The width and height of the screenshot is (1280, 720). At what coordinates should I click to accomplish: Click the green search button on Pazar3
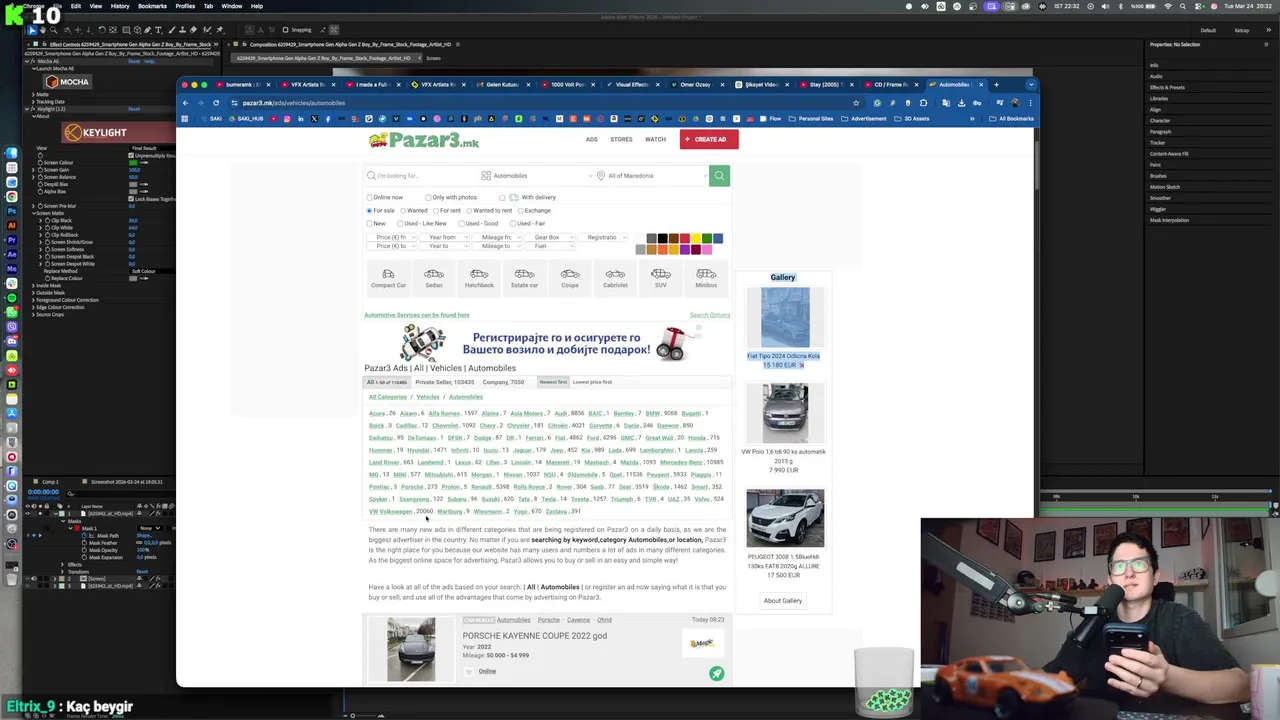pos(719,176)
